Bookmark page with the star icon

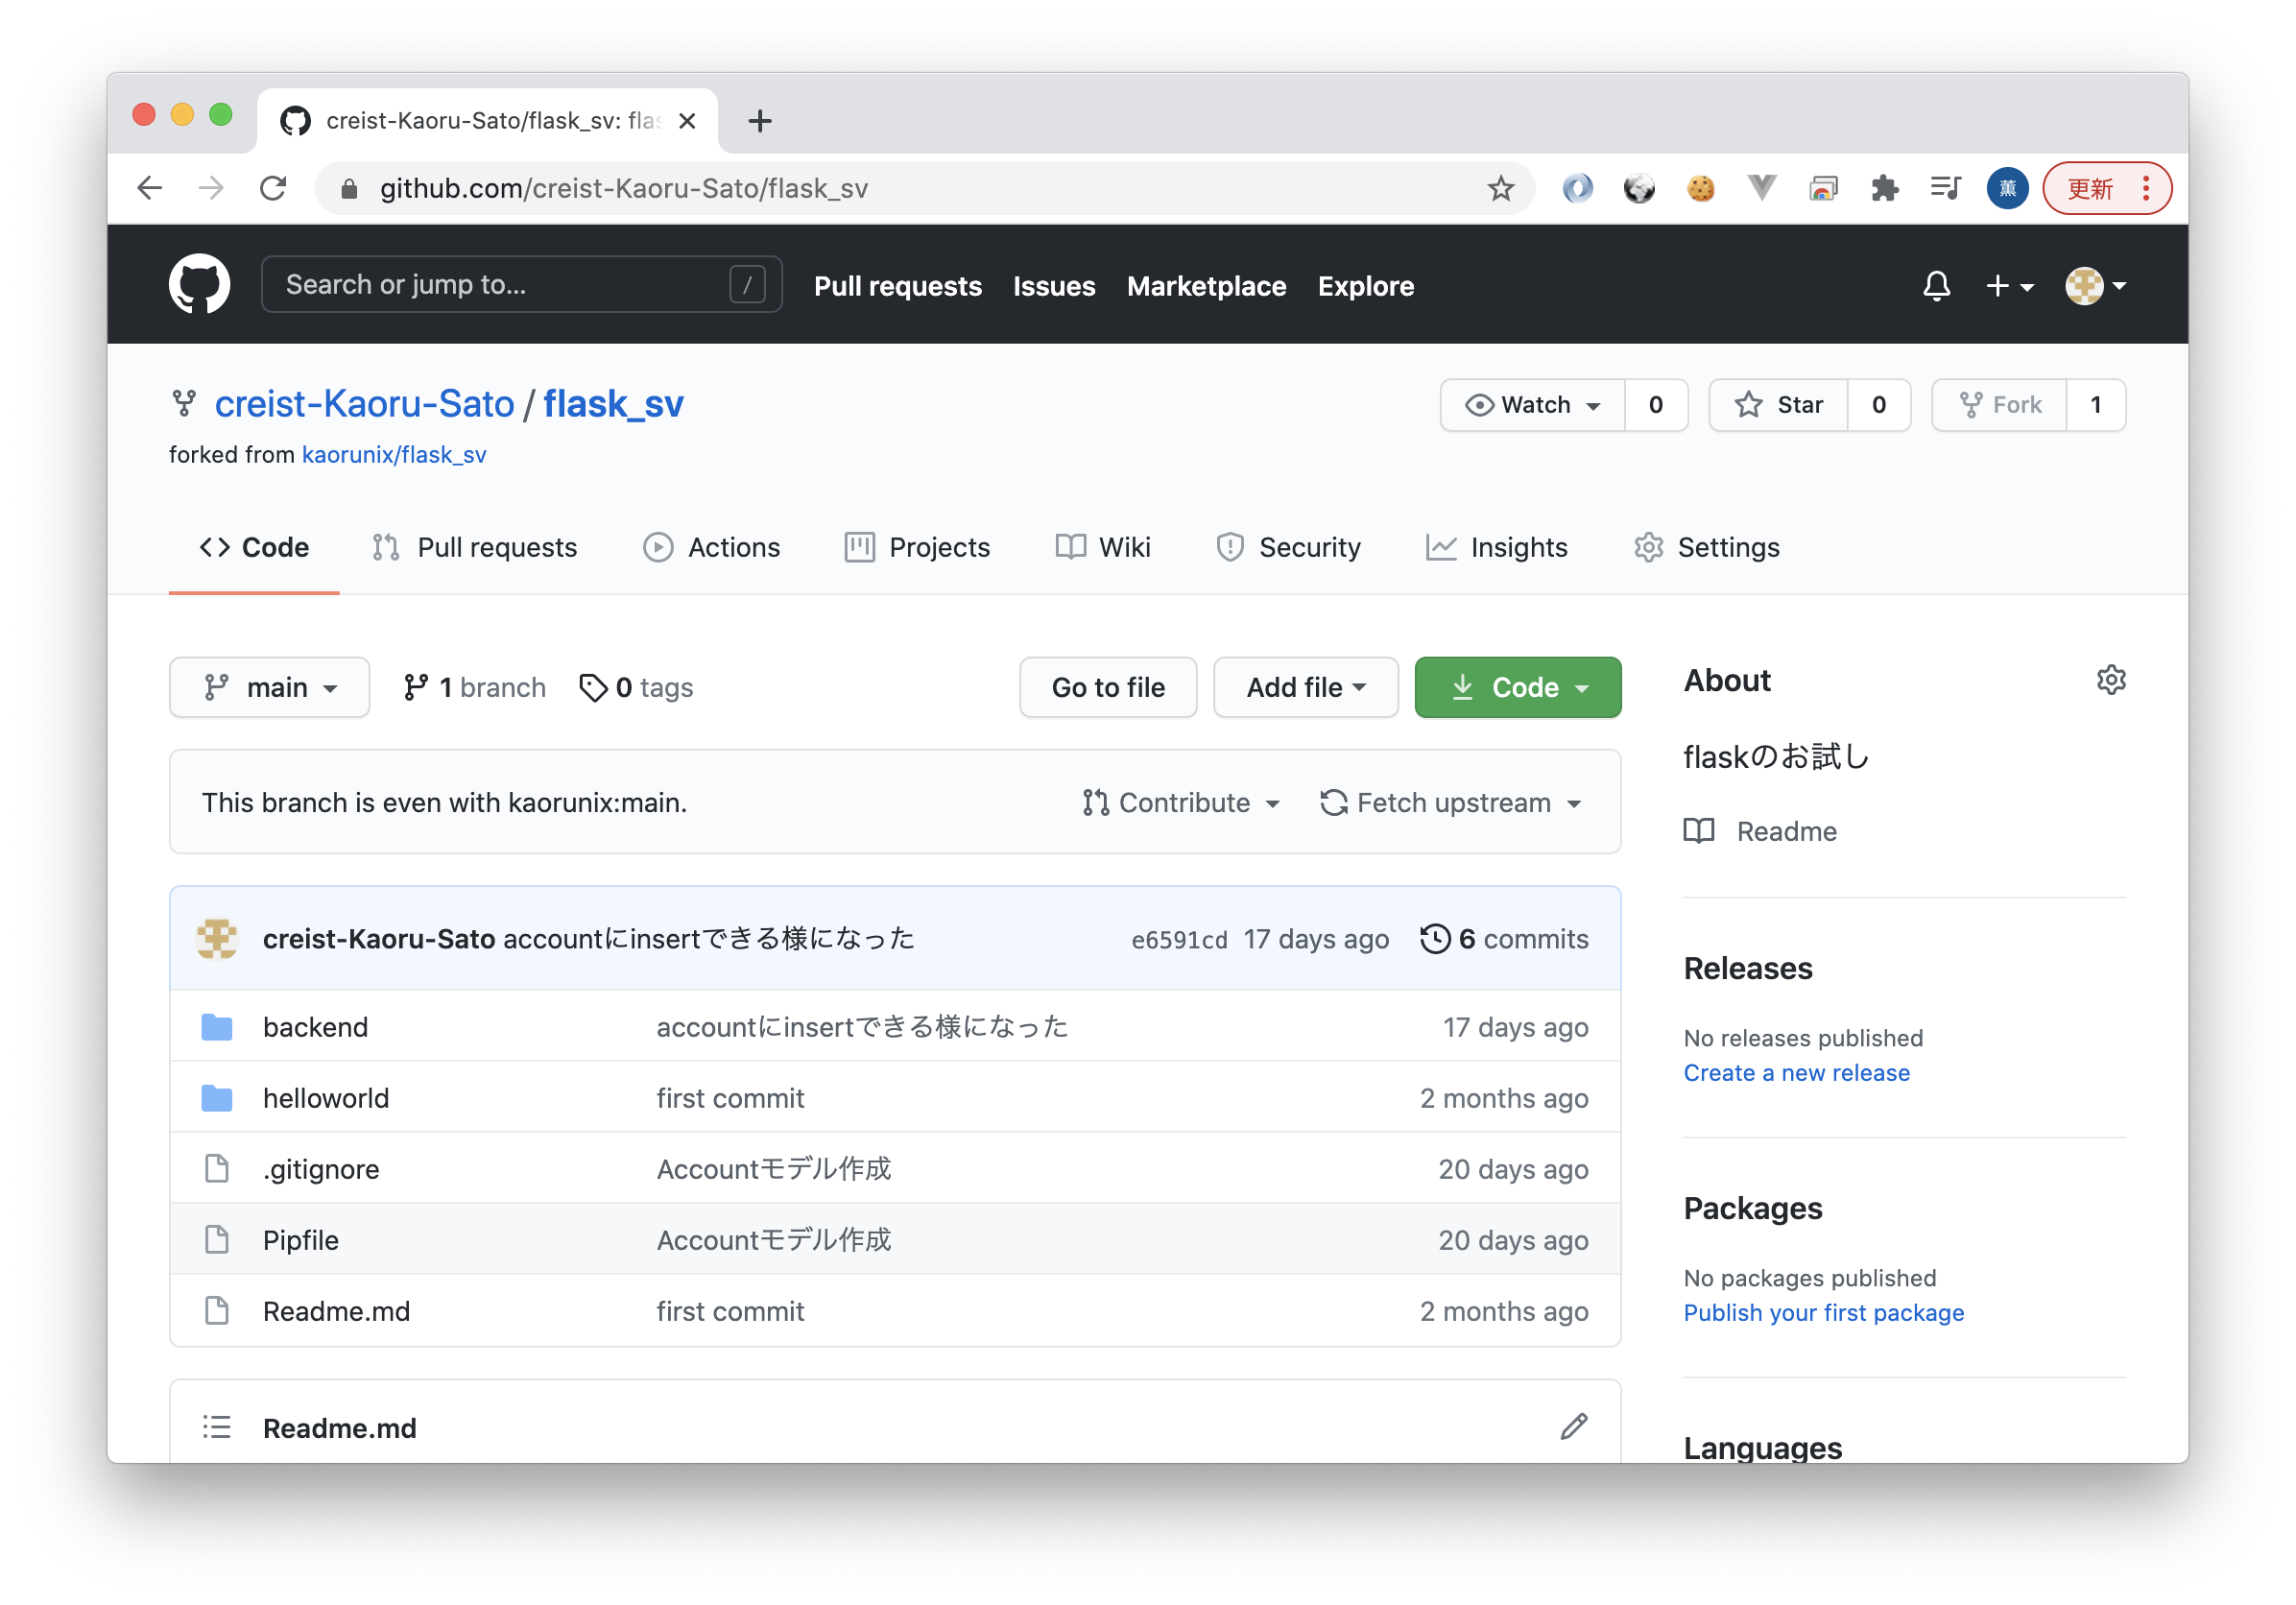1500,188
